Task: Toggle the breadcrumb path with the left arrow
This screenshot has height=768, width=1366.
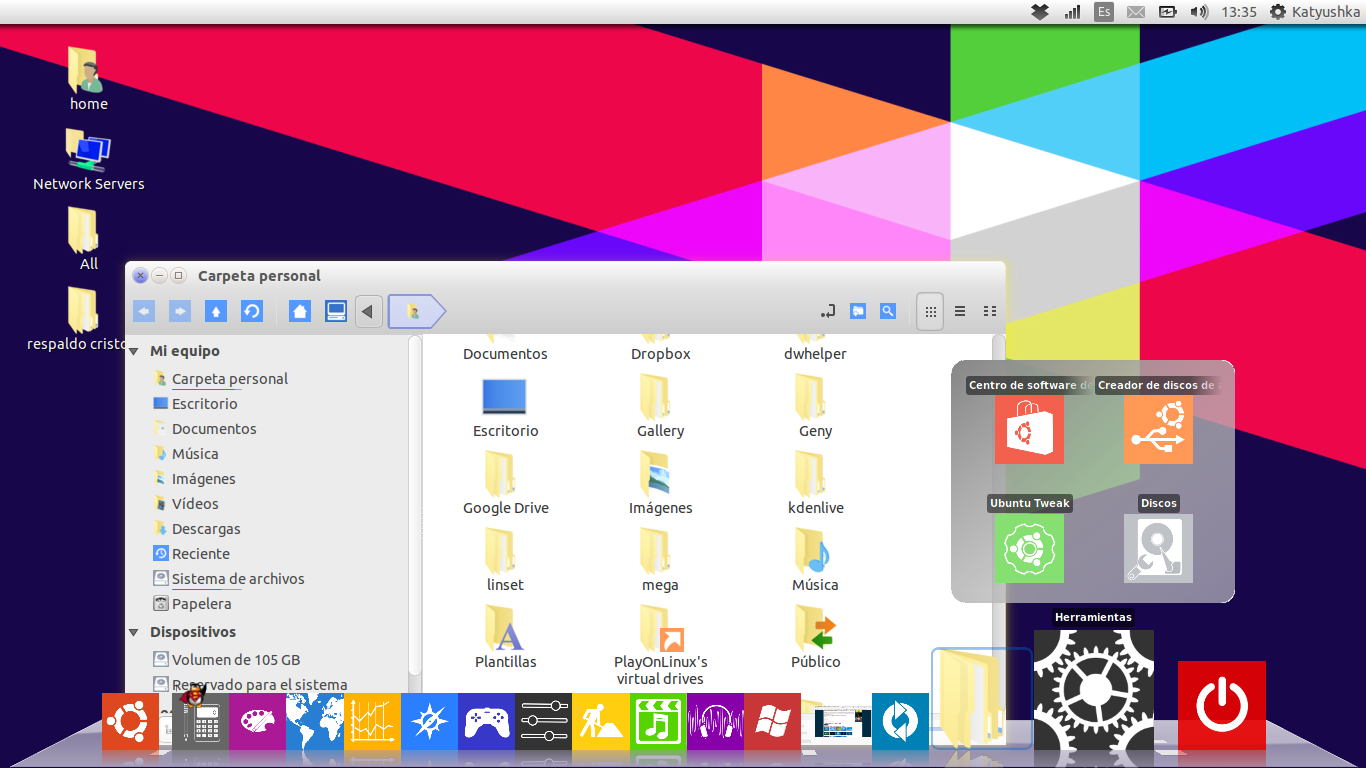Action: (368, 311)
